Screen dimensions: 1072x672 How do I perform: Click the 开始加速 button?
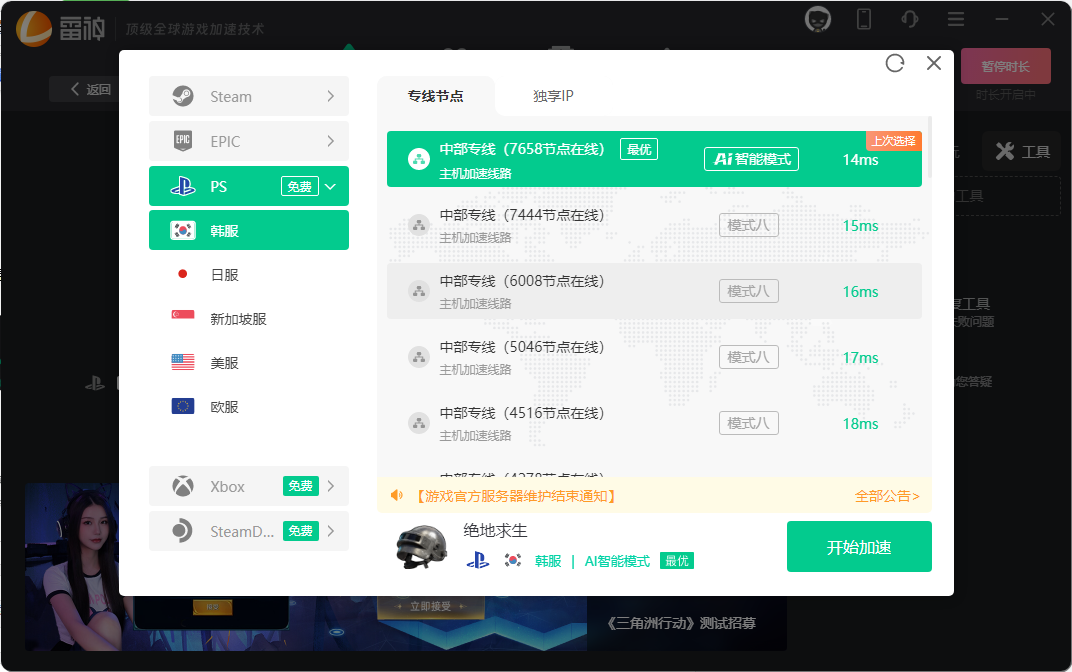tap(859, 547)
